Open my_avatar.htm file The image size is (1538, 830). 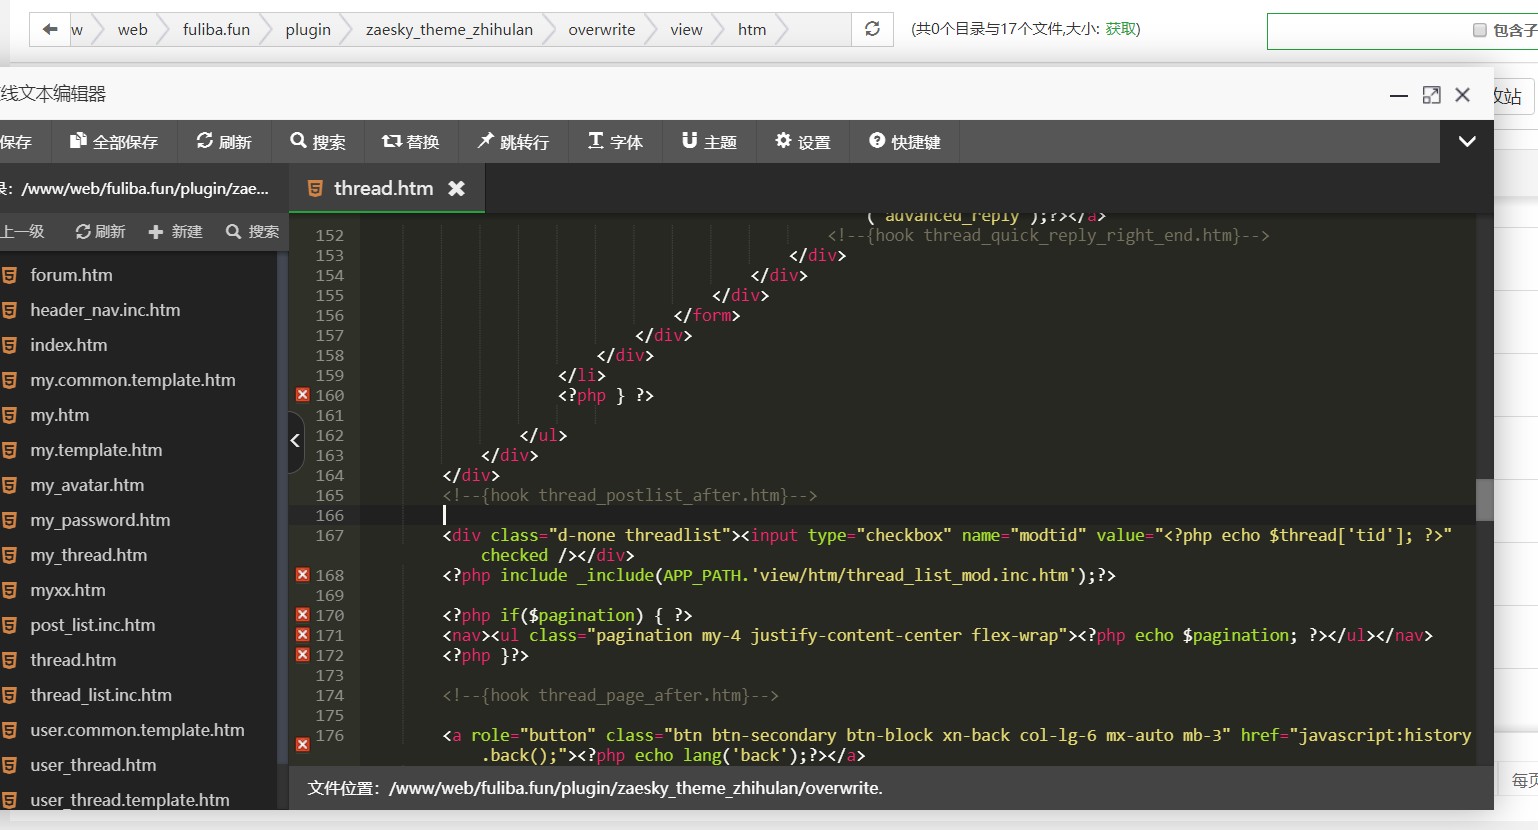(x=87, y=485)
